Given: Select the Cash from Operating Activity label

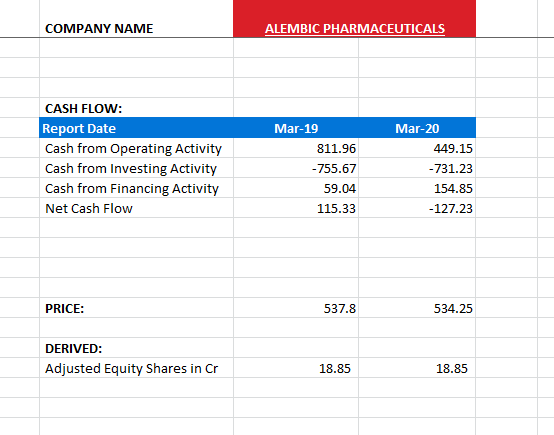Looking at the screenshot, I should point(136,148).
